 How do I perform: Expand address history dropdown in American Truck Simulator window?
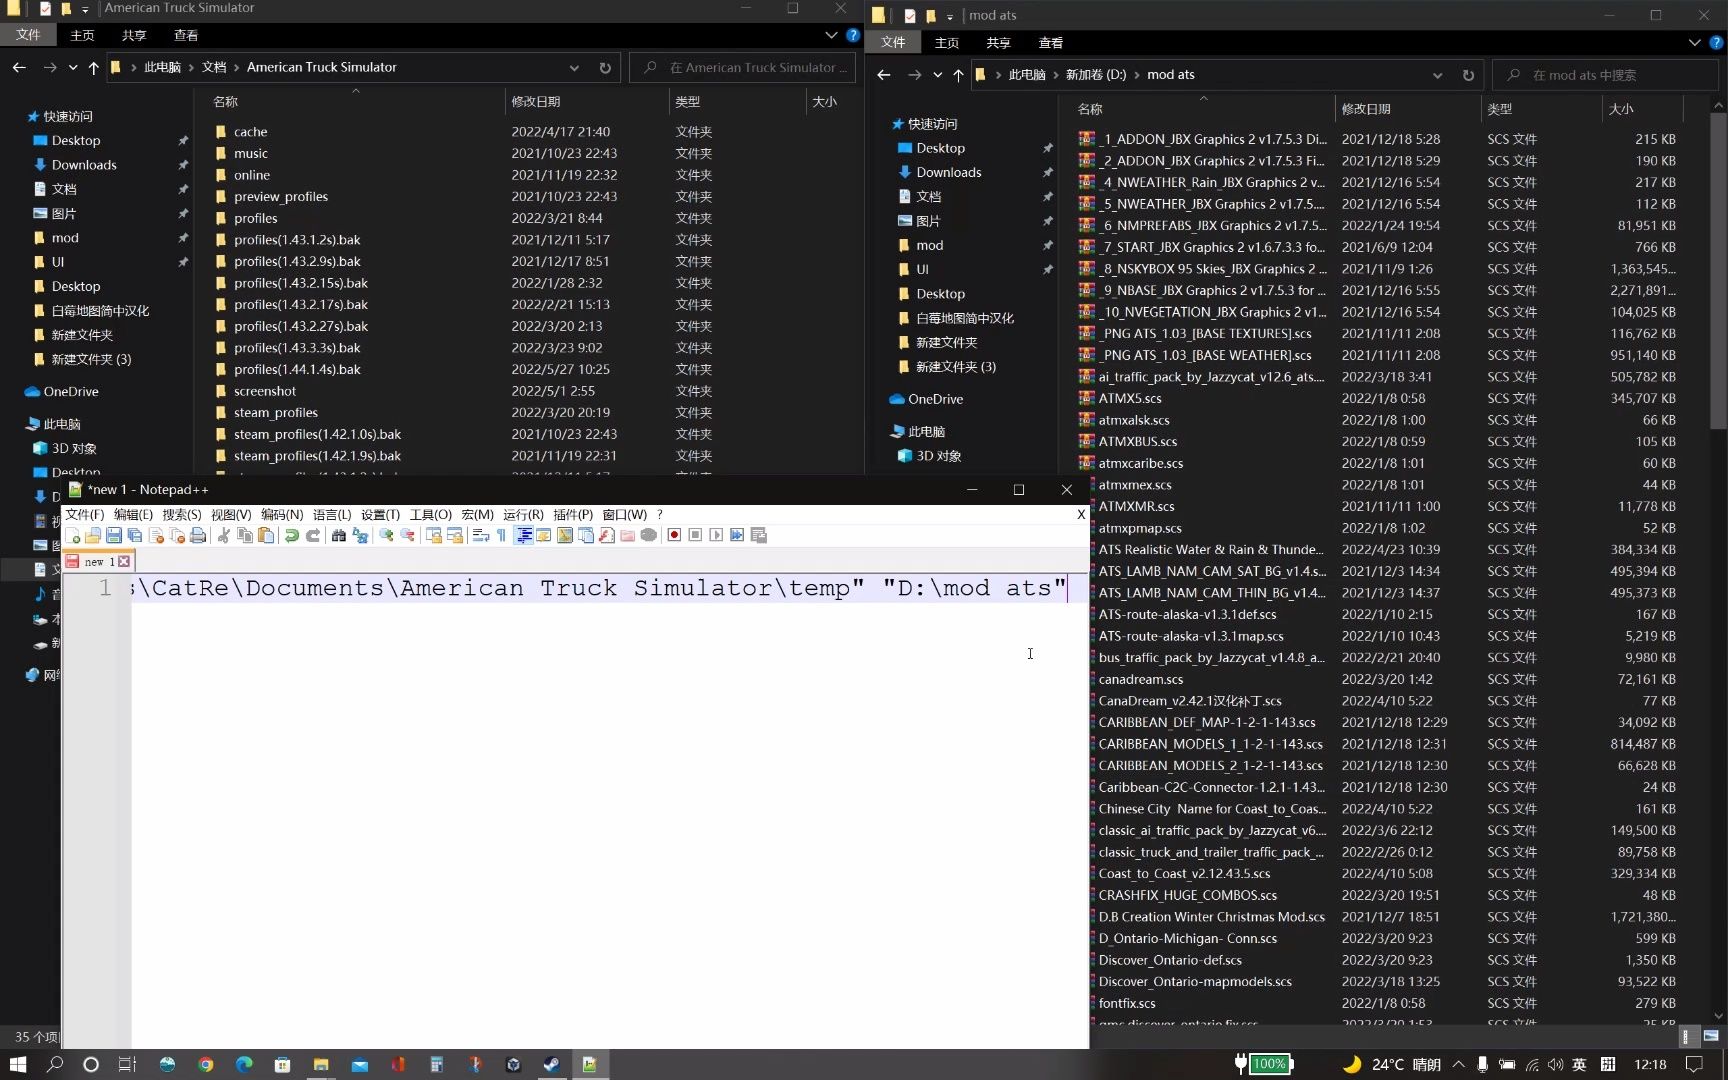point(574,68)
